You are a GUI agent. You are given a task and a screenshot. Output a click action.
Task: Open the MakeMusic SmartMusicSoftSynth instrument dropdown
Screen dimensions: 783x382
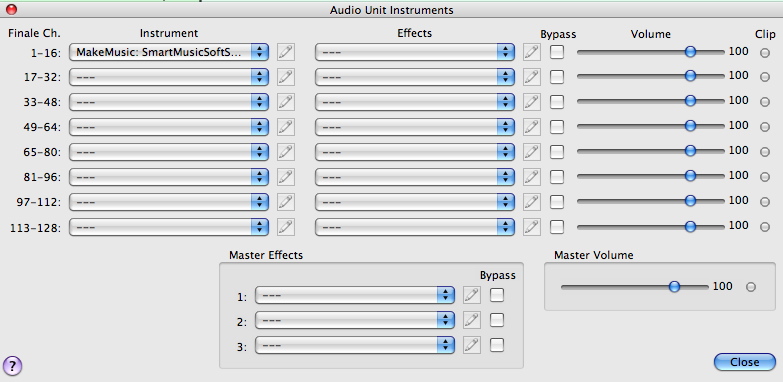169,52
